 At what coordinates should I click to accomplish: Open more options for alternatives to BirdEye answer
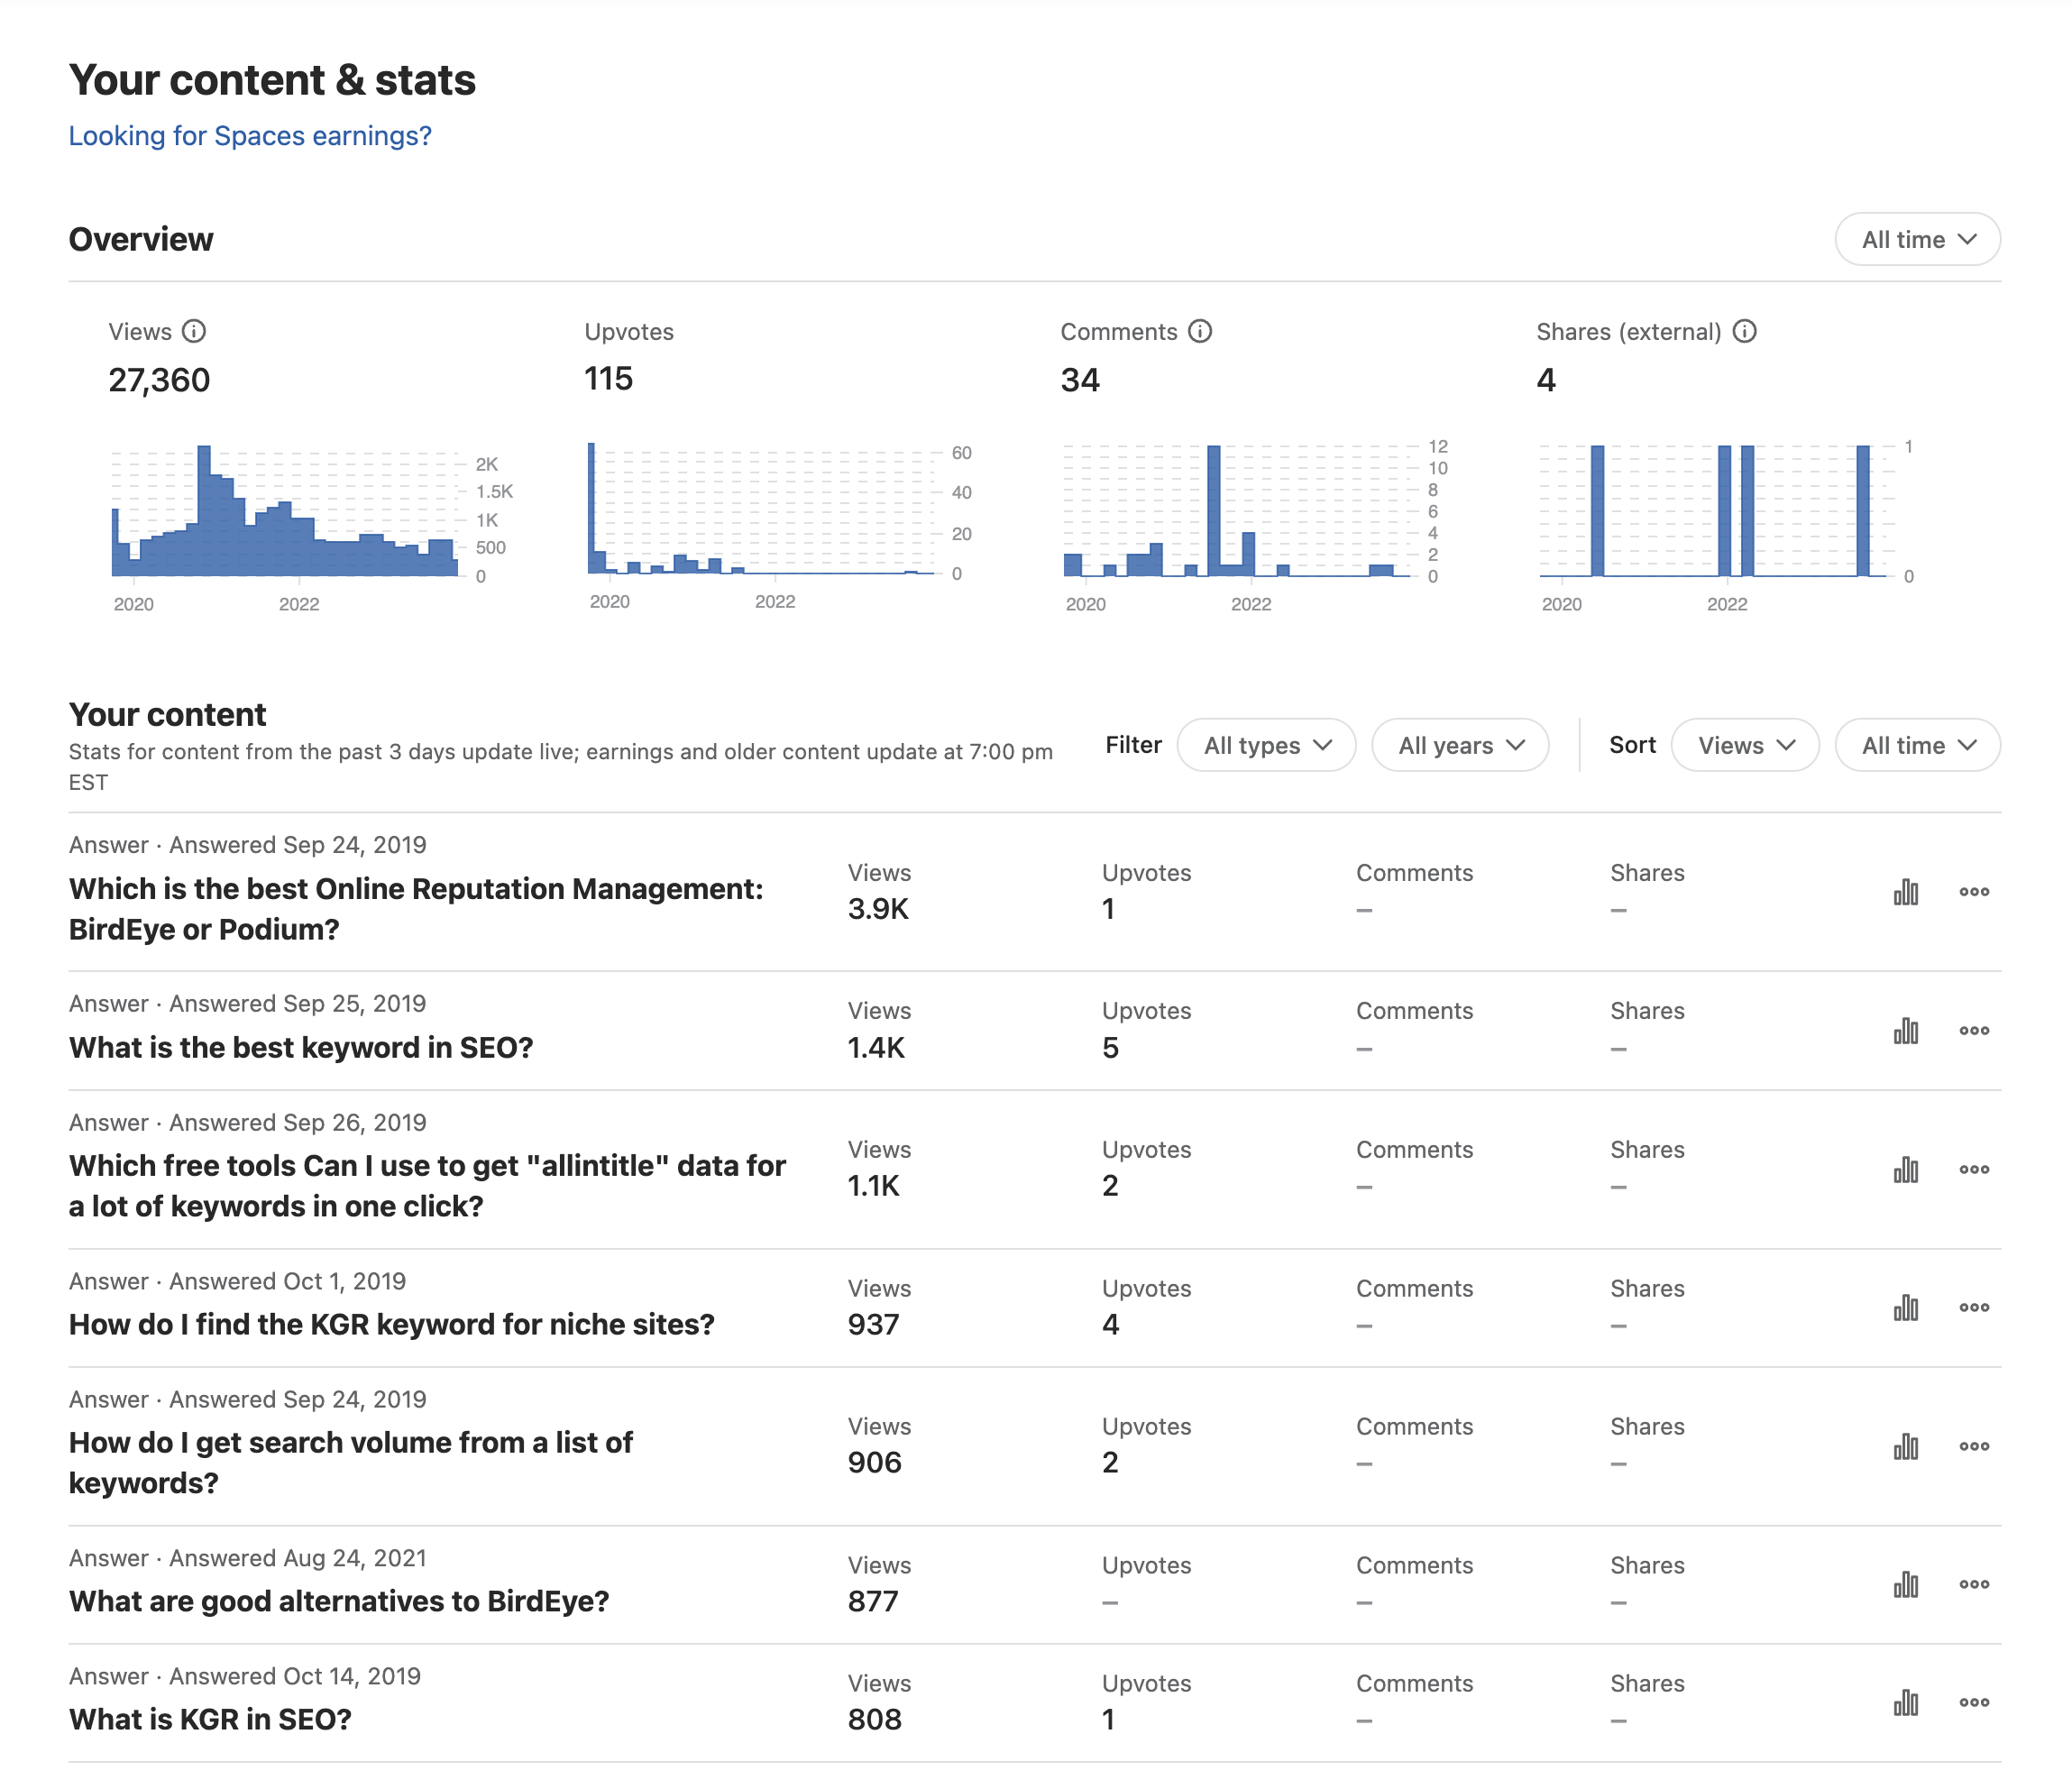(x=1974, y=1585)
